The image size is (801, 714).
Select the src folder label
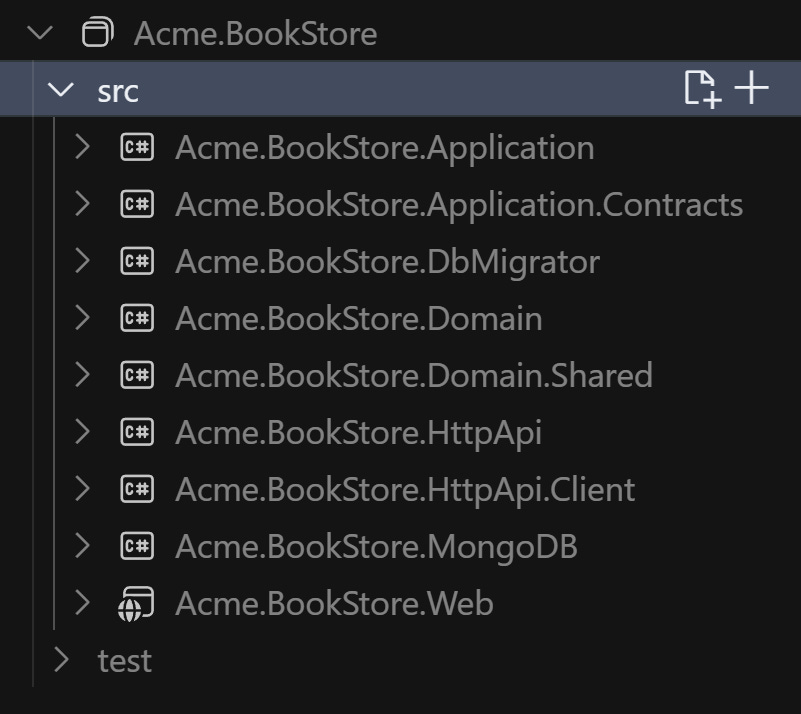click(118, 92)
